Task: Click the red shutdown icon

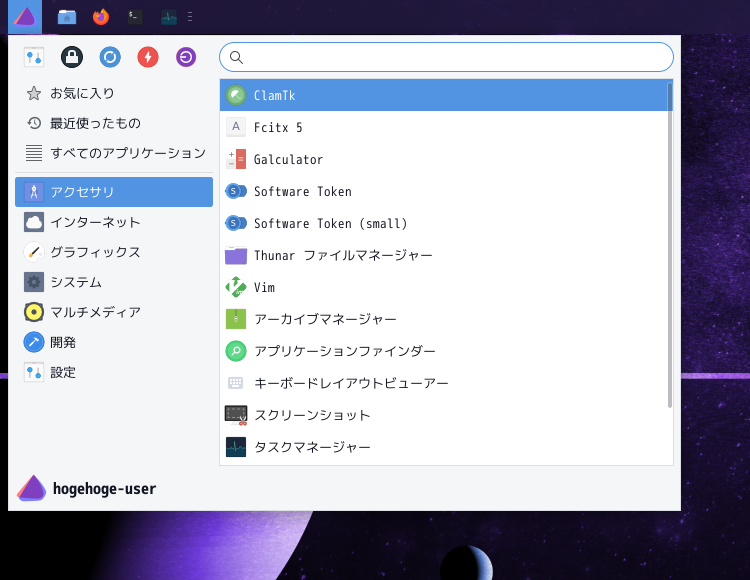Action: tap(148, 57)
